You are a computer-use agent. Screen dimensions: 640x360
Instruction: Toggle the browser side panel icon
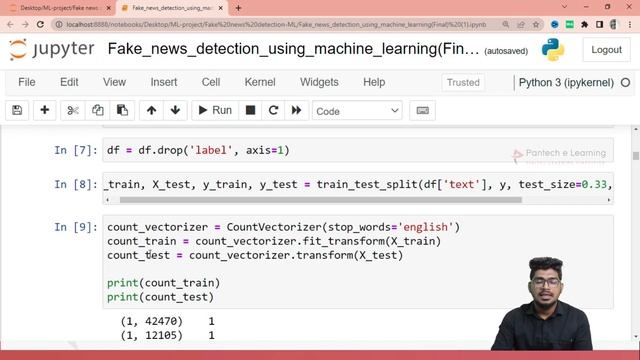point(599,24)
